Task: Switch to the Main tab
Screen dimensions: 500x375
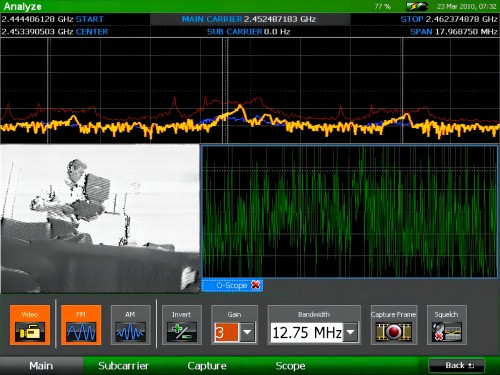Action: tap(41, 366)
